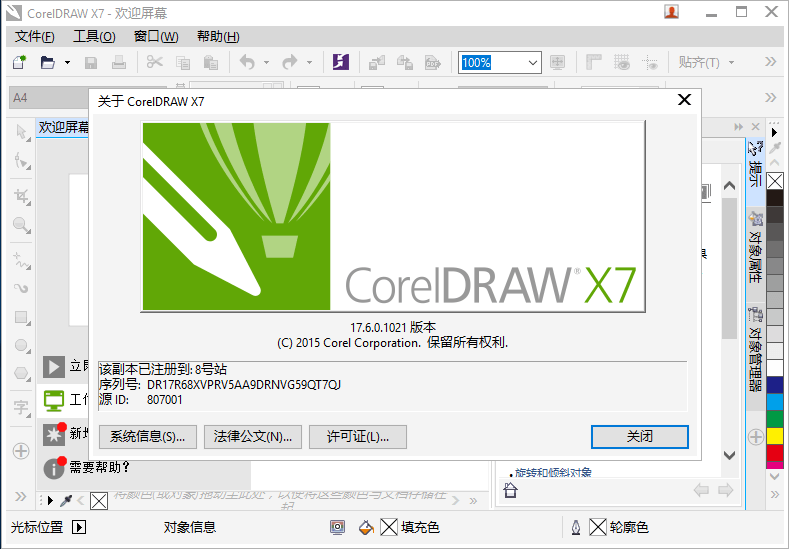
Task: Open the 100% zoom level dropdown
Action: pyautogui.click(x=533, y=63)
